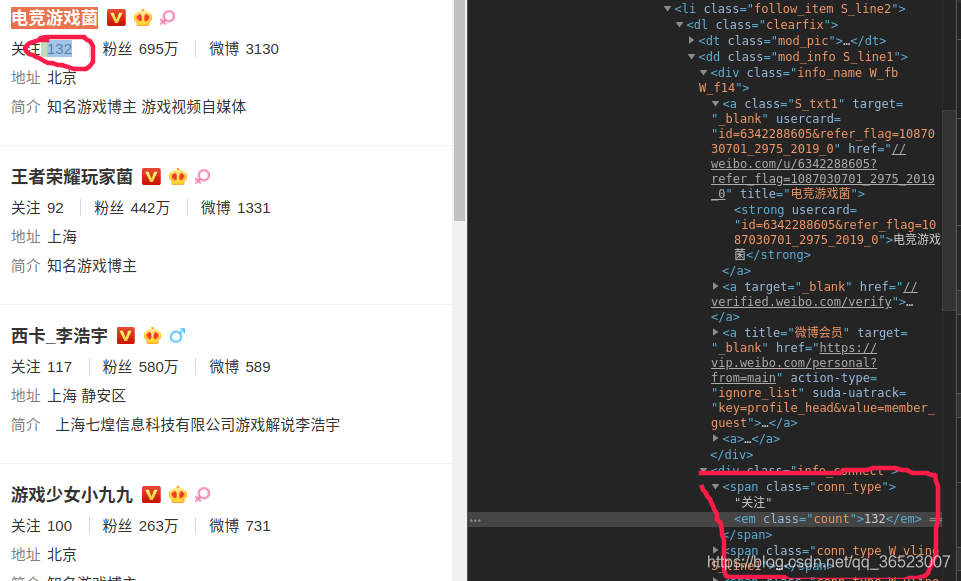Click the address 上海 under 王者荣耀玩家菌
The image size is (961, 581).
click(x=62, y=237)
